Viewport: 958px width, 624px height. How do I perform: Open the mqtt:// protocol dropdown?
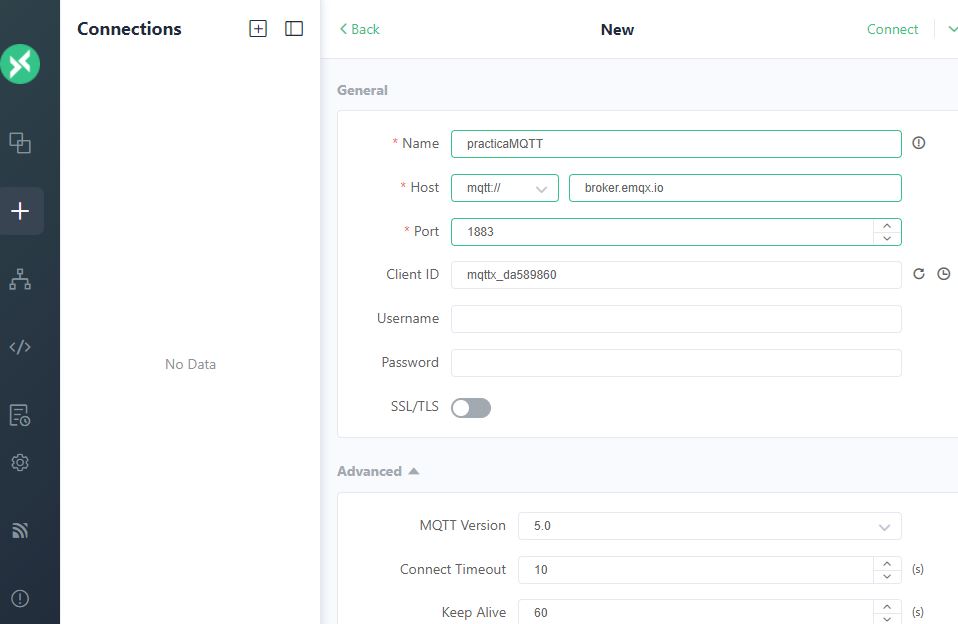pos(505,188)
